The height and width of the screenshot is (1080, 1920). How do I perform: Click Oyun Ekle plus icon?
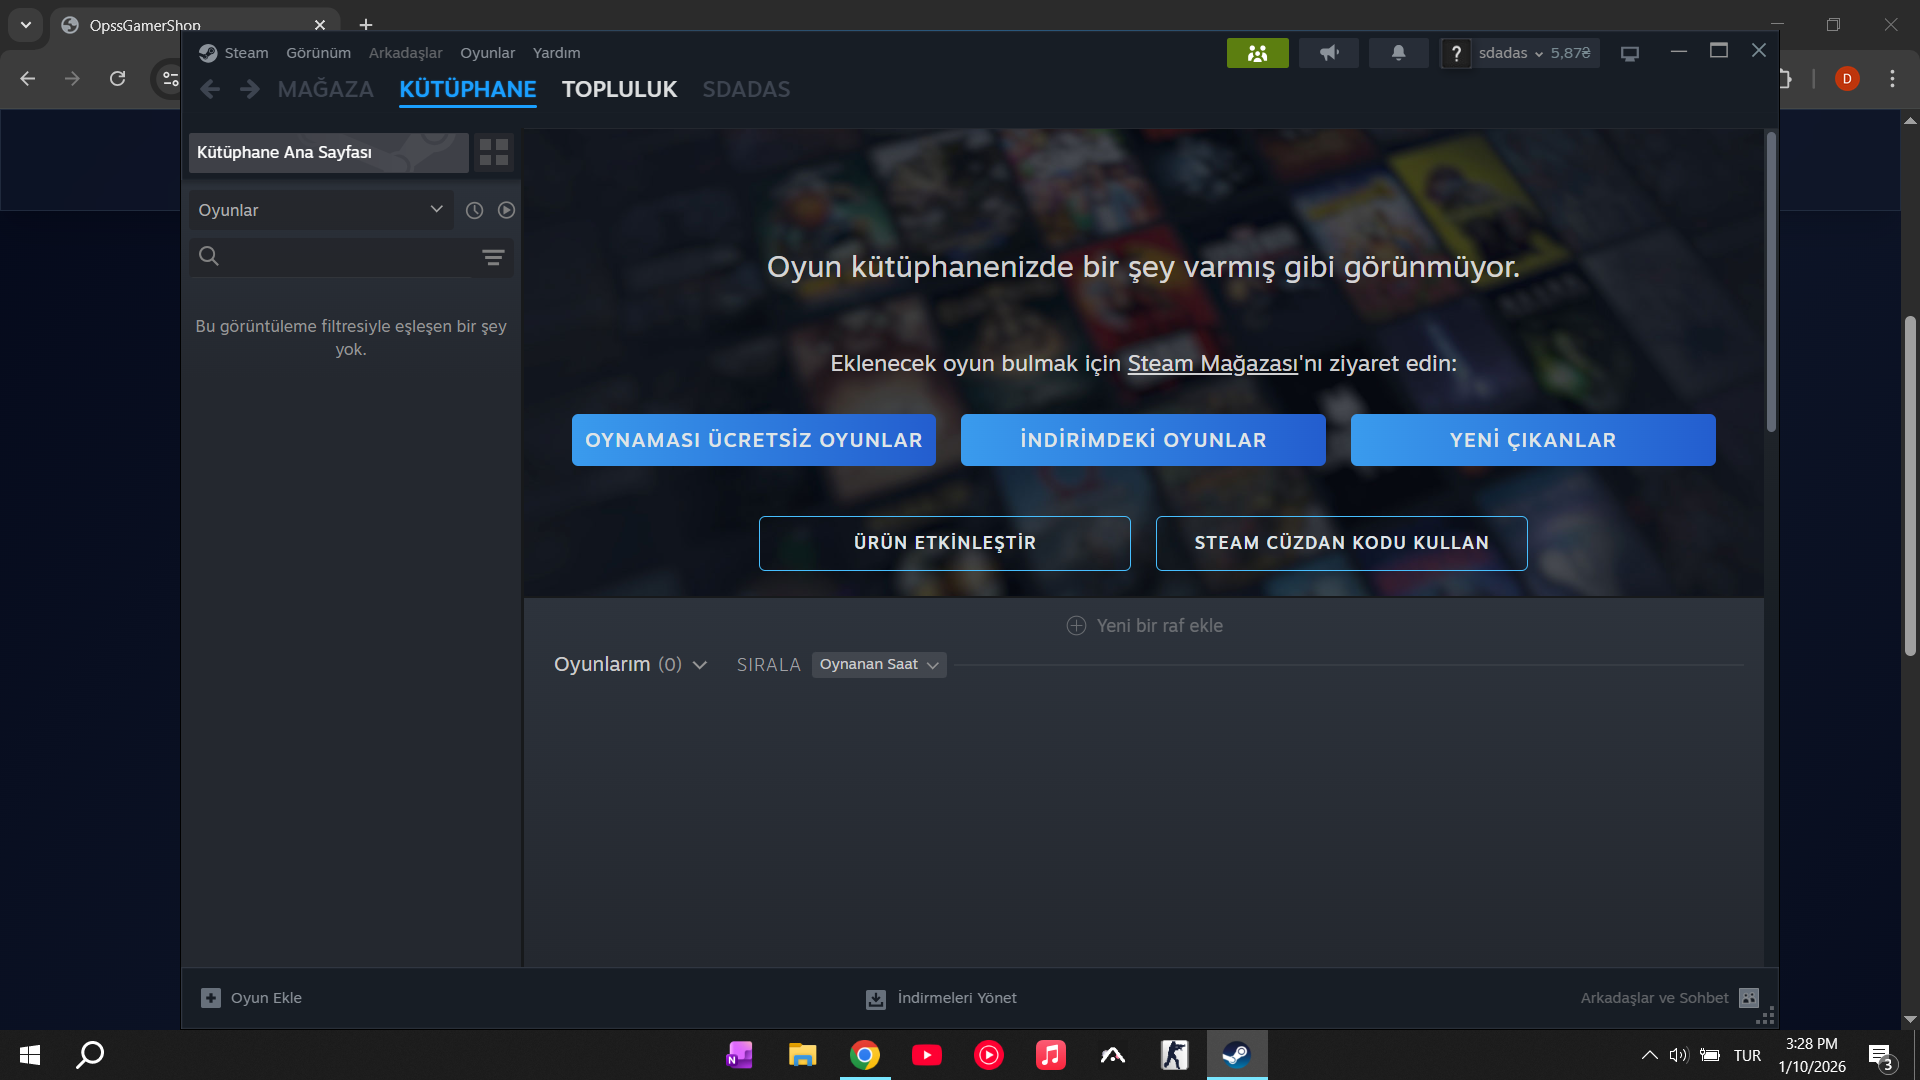coord(211,998)
